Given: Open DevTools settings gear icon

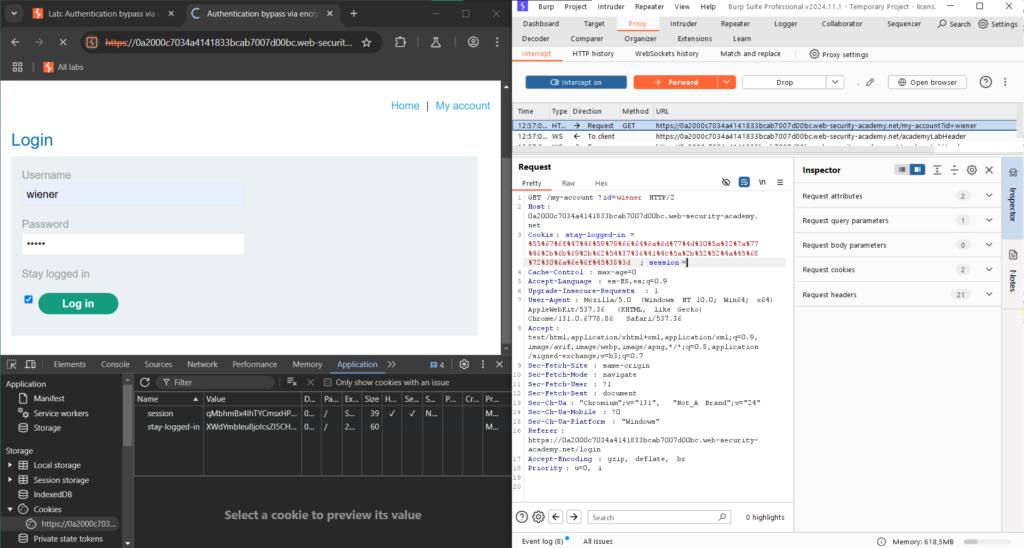Looking at the screenshot, I should coord(464,364).
